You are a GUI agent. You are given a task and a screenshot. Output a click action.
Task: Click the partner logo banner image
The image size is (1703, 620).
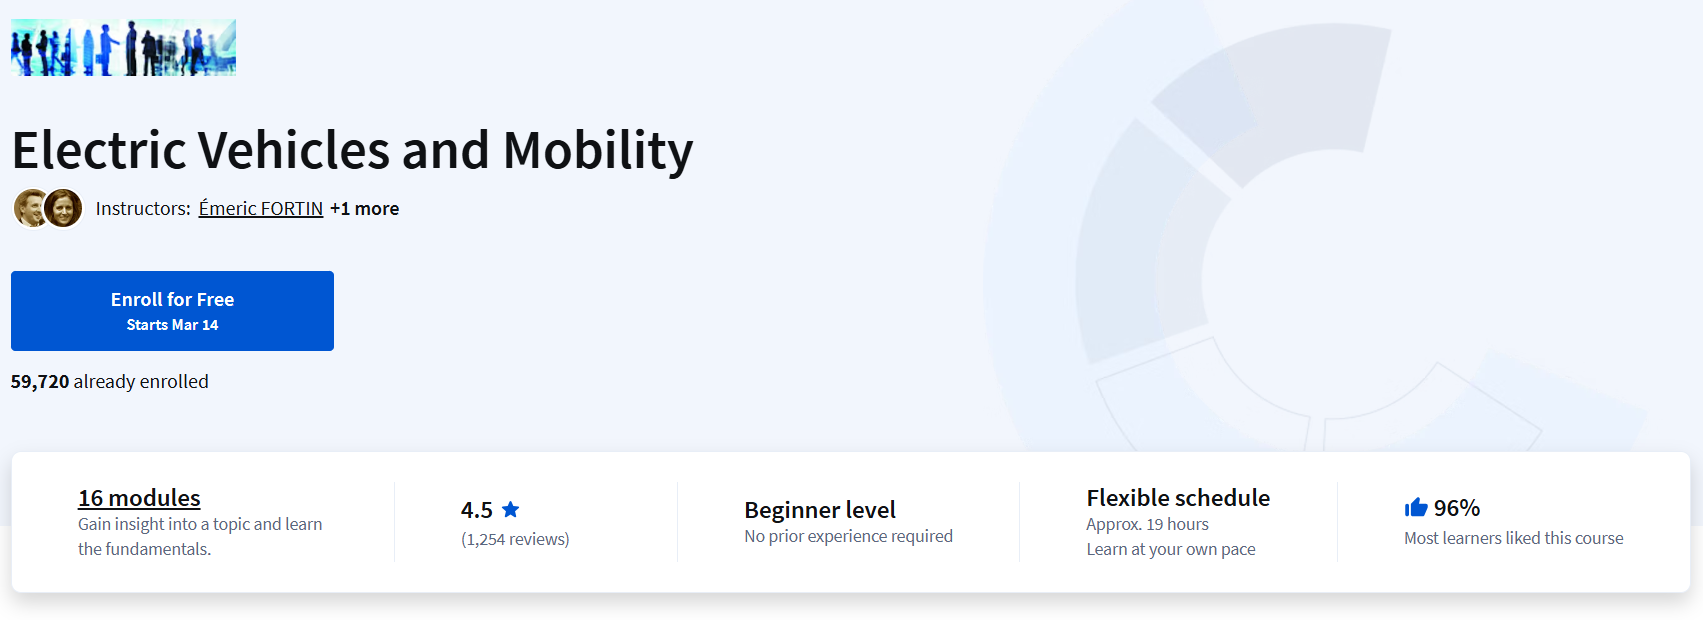pos(123,47)
